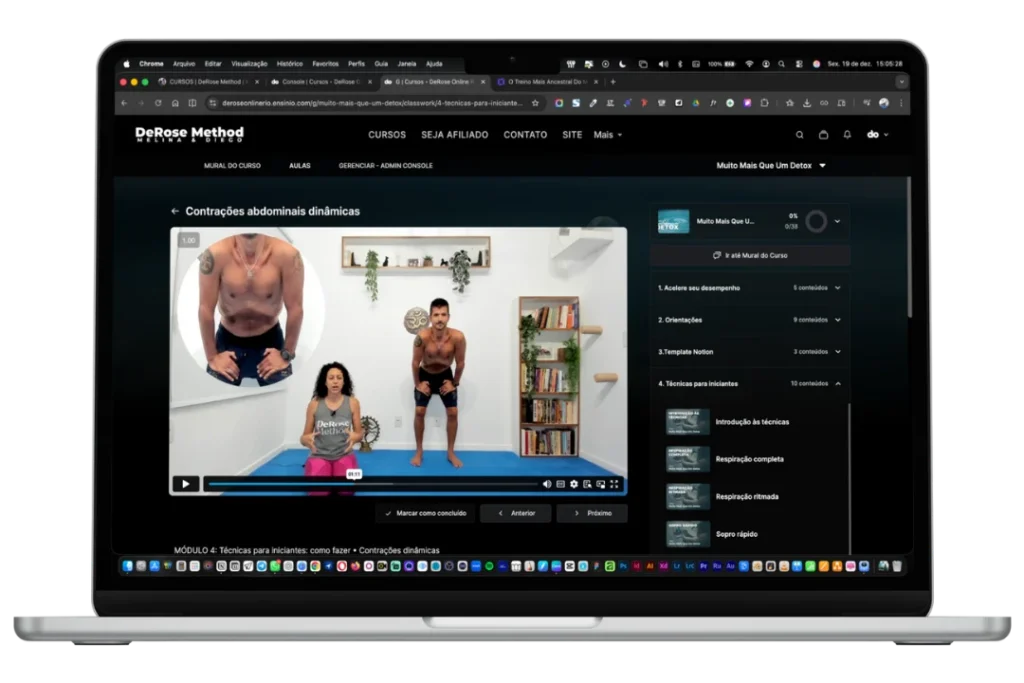Go to the Próximo lesson
This screenshot has width=1024, height=683.
592,513
